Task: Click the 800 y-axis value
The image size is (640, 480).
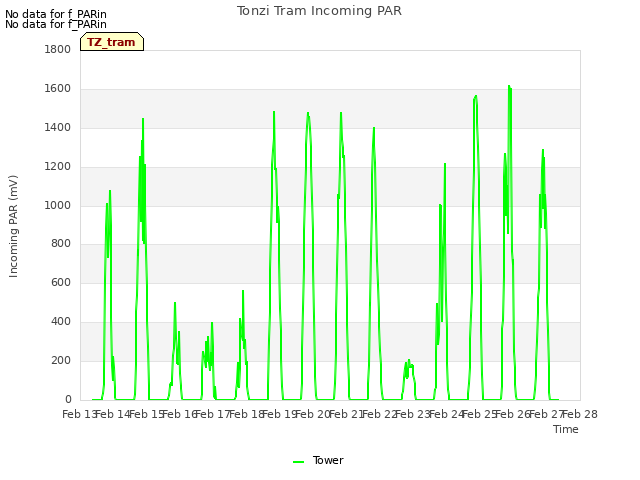Action: pos(61,244)
